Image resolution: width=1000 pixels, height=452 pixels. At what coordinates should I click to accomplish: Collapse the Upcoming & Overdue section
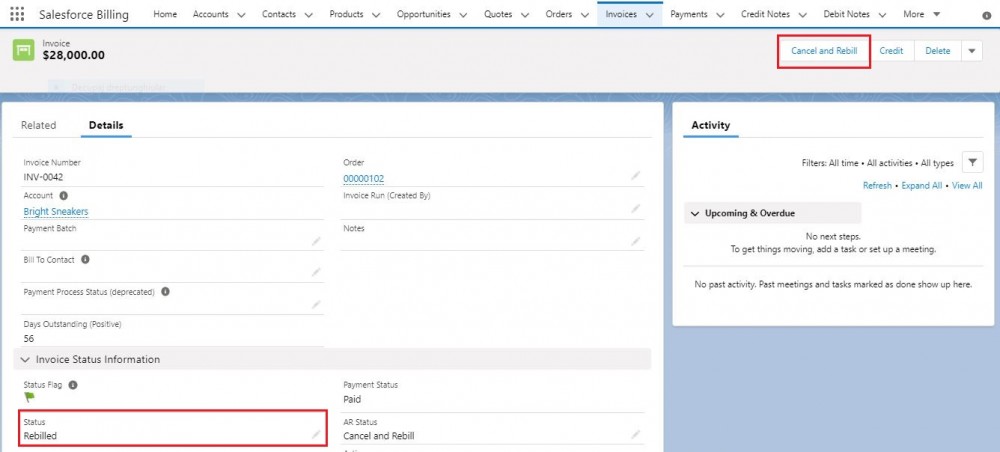point(694,214)
